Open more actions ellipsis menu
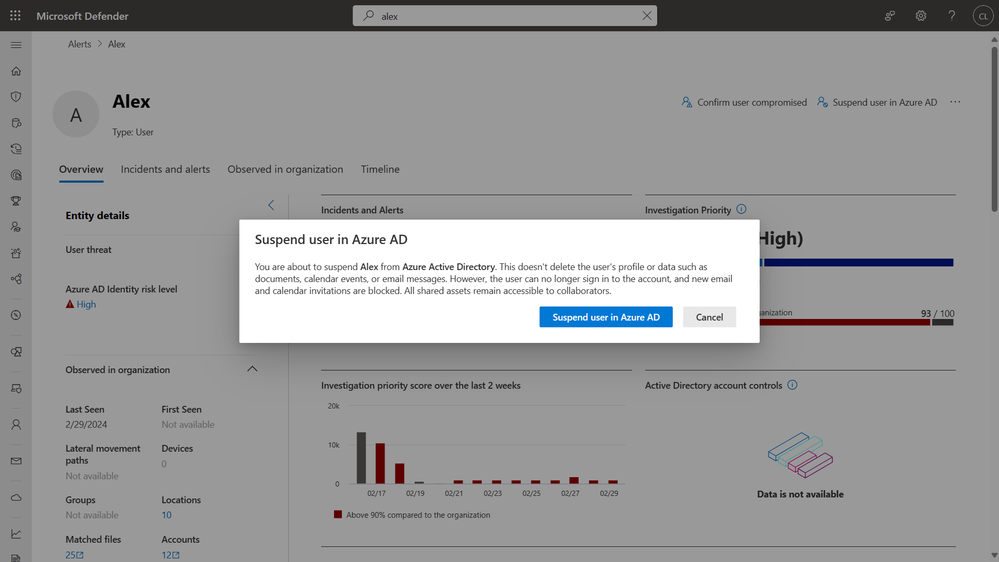Viewport: 999px width, 562px height. click(x=955, y=102)
